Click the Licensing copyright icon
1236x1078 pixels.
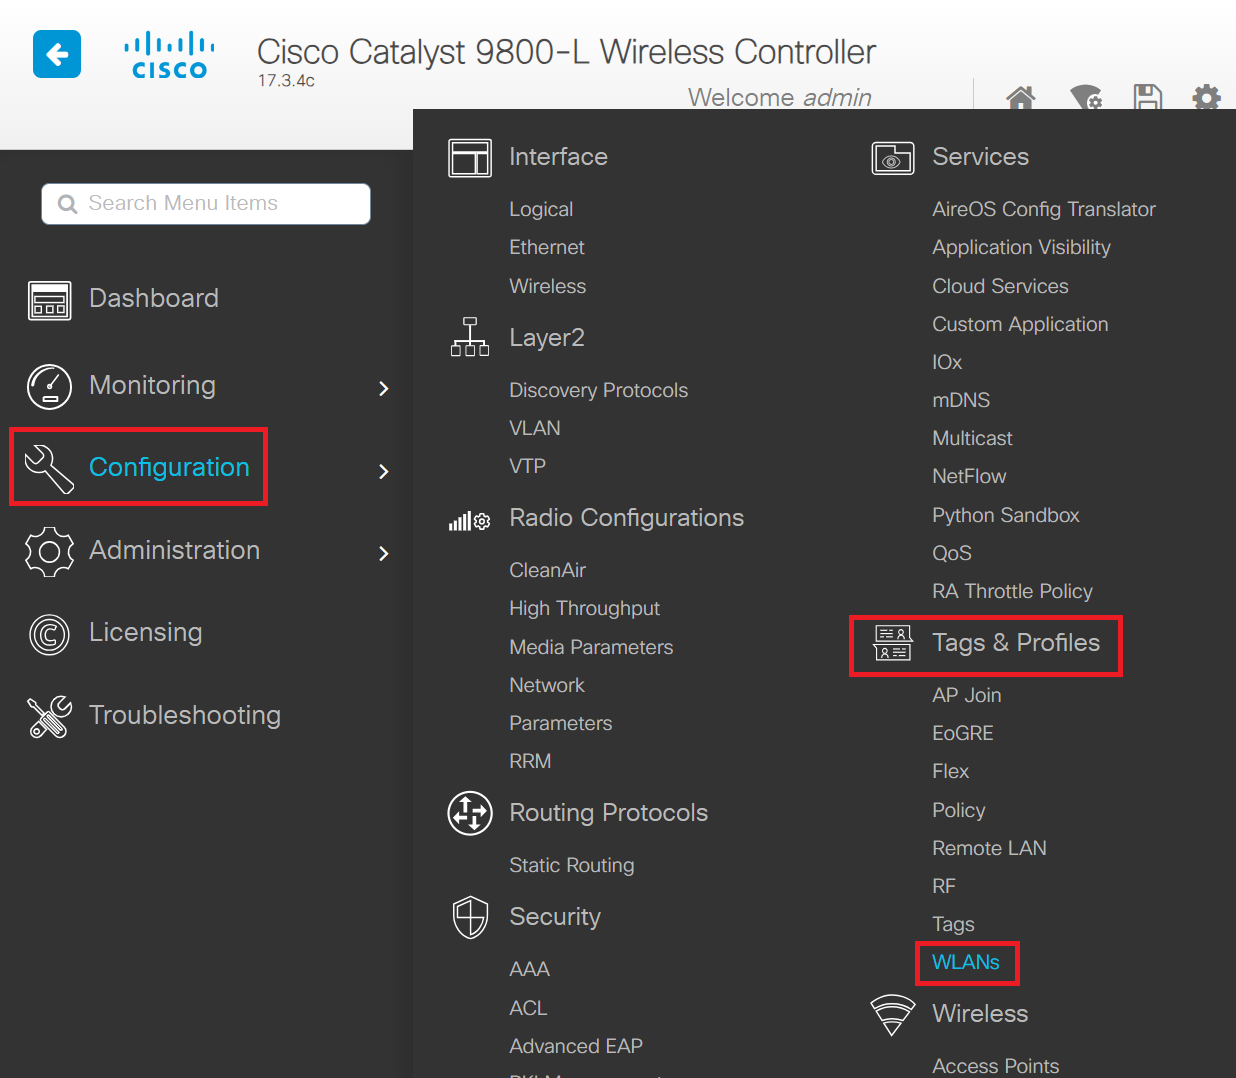50,634
